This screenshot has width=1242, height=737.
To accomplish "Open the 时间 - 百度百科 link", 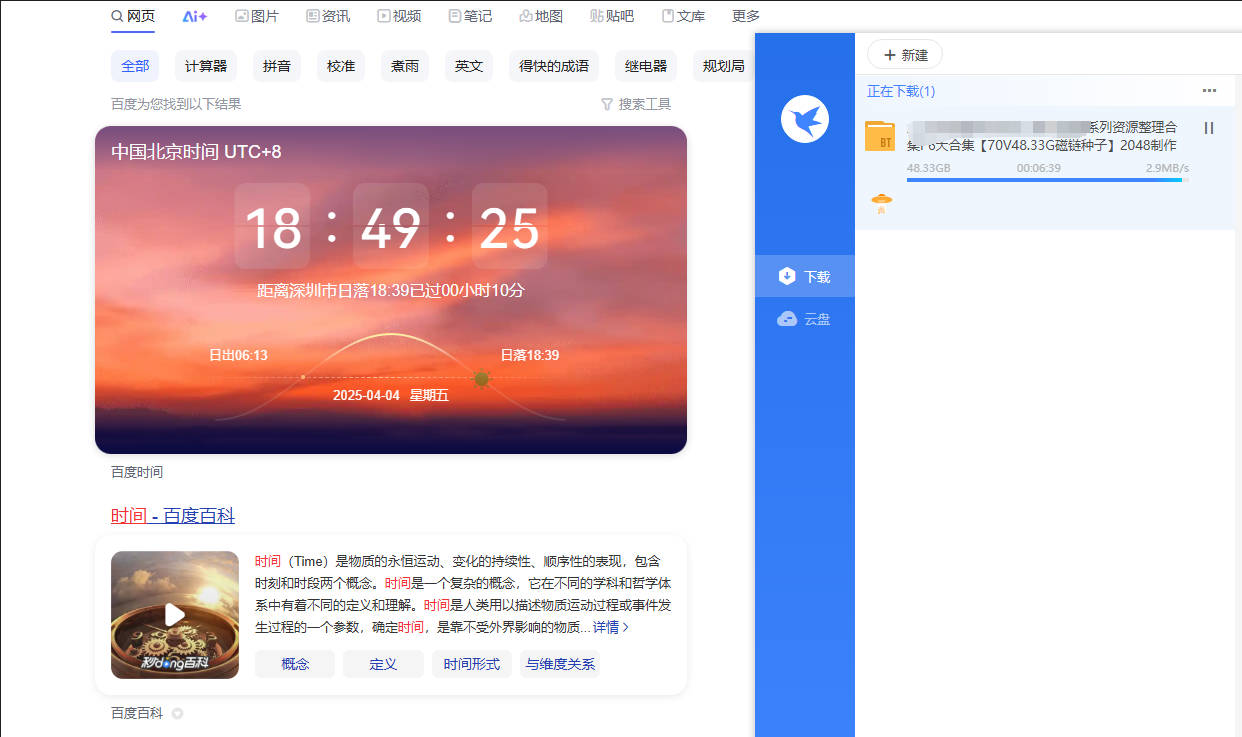I will point(172,515).
